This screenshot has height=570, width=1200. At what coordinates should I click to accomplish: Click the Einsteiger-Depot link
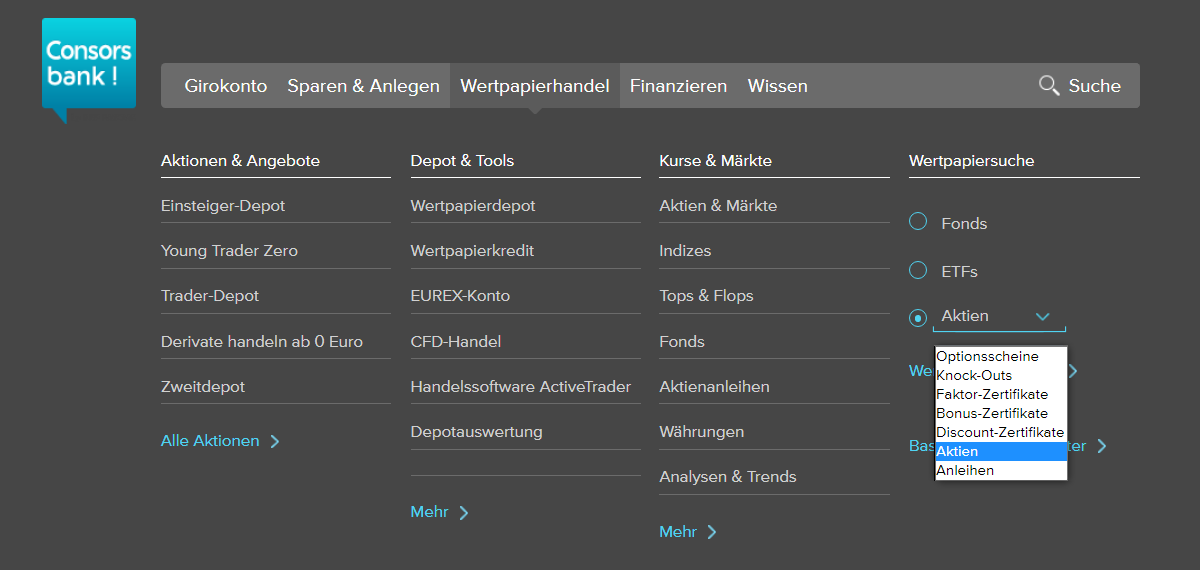click(x=223, y=206)
